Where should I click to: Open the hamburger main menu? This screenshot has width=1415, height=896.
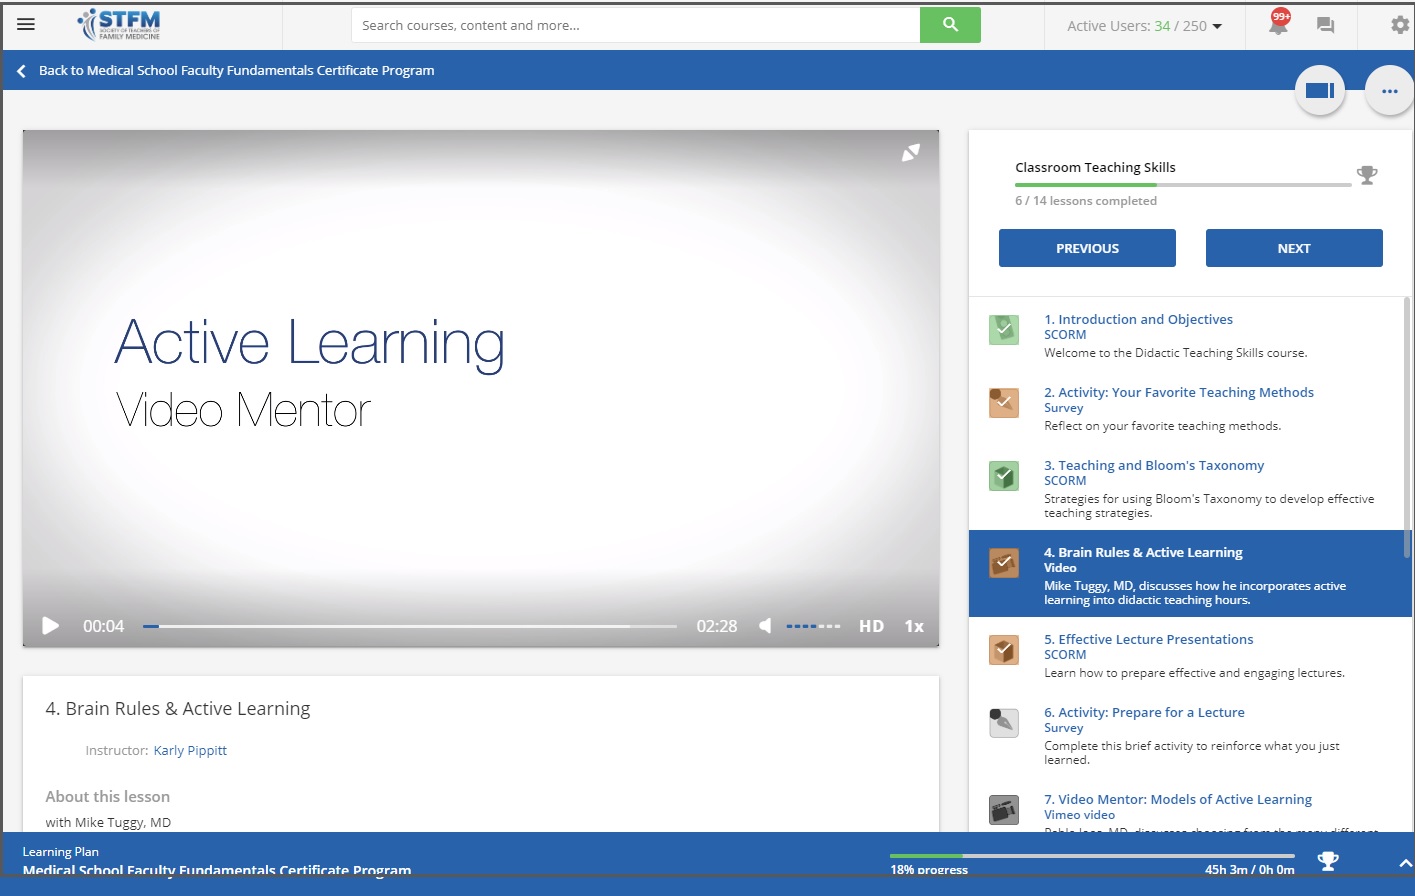(26, 25)
